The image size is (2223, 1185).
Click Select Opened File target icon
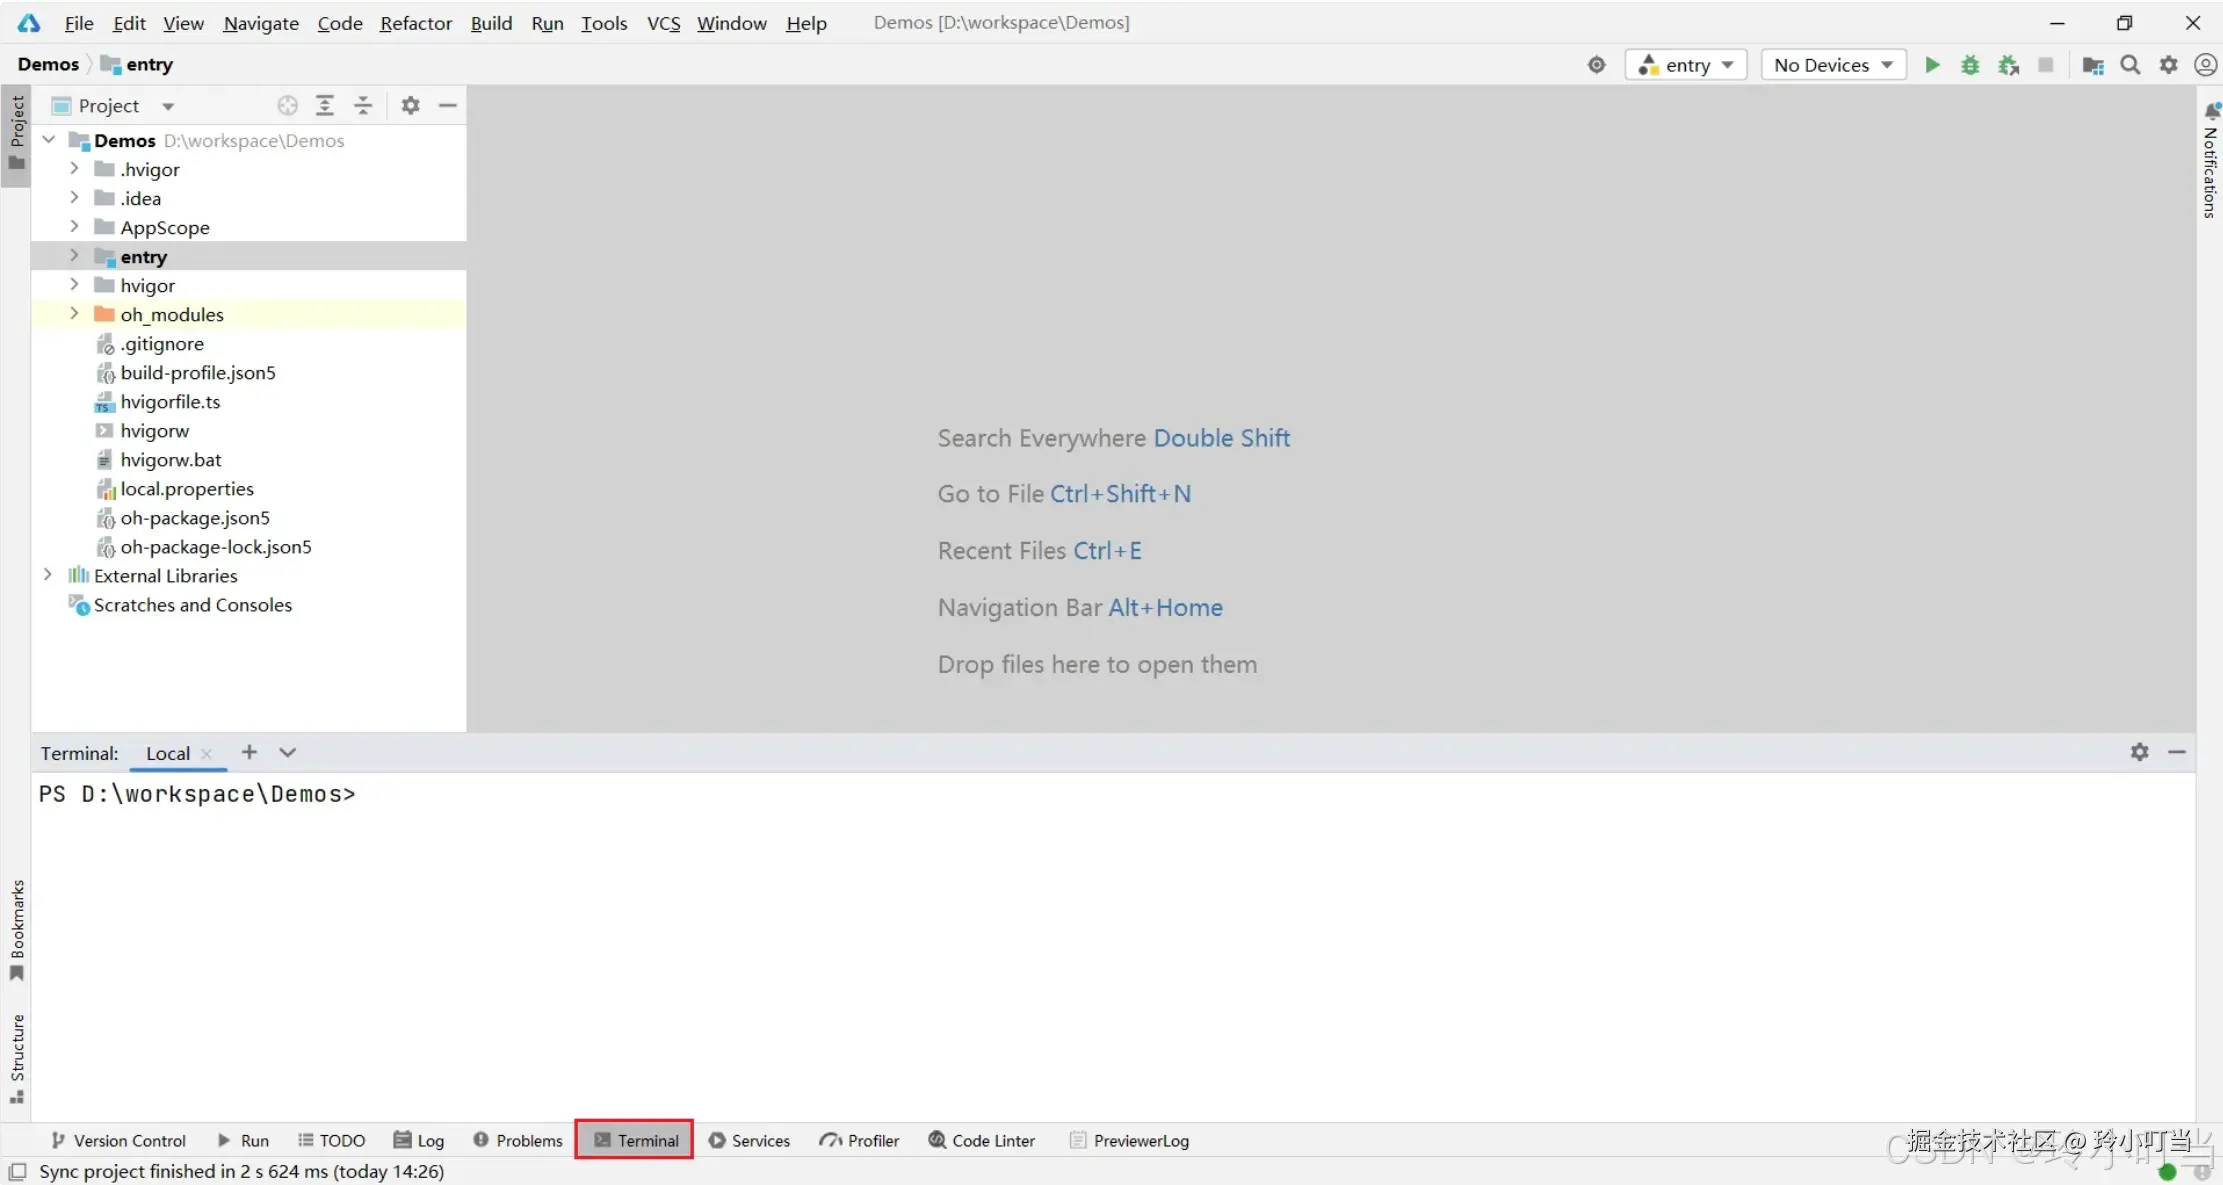point(287,106)
